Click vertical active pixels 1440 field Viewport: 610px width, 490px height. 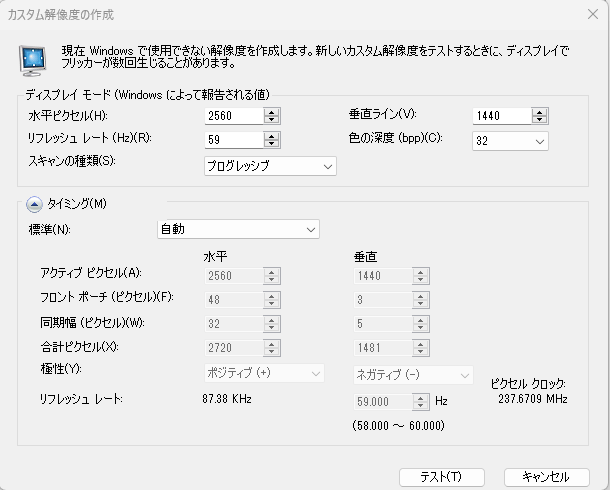pos(383,276)
